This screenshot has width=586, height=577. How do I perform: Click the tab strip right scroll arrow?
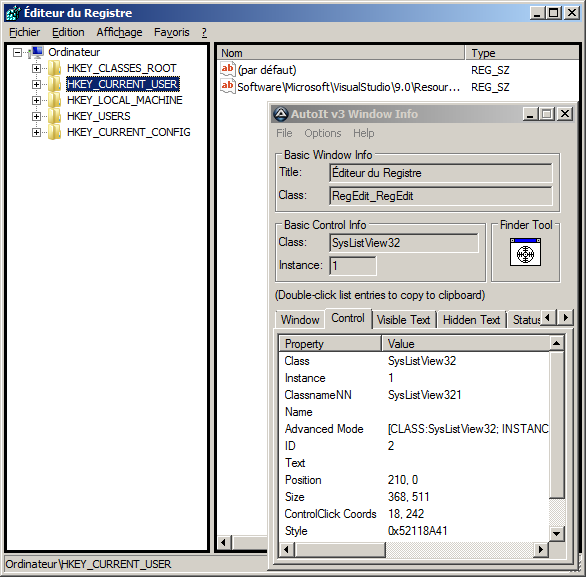(565, 318)
